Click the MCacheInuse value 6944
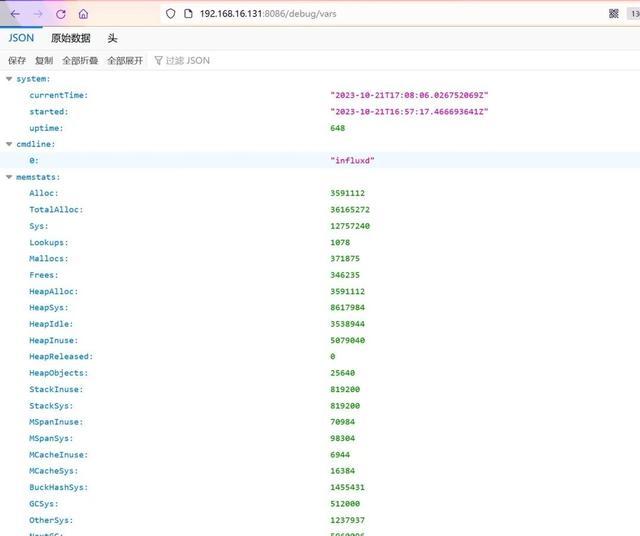 [x=340, y=454]
